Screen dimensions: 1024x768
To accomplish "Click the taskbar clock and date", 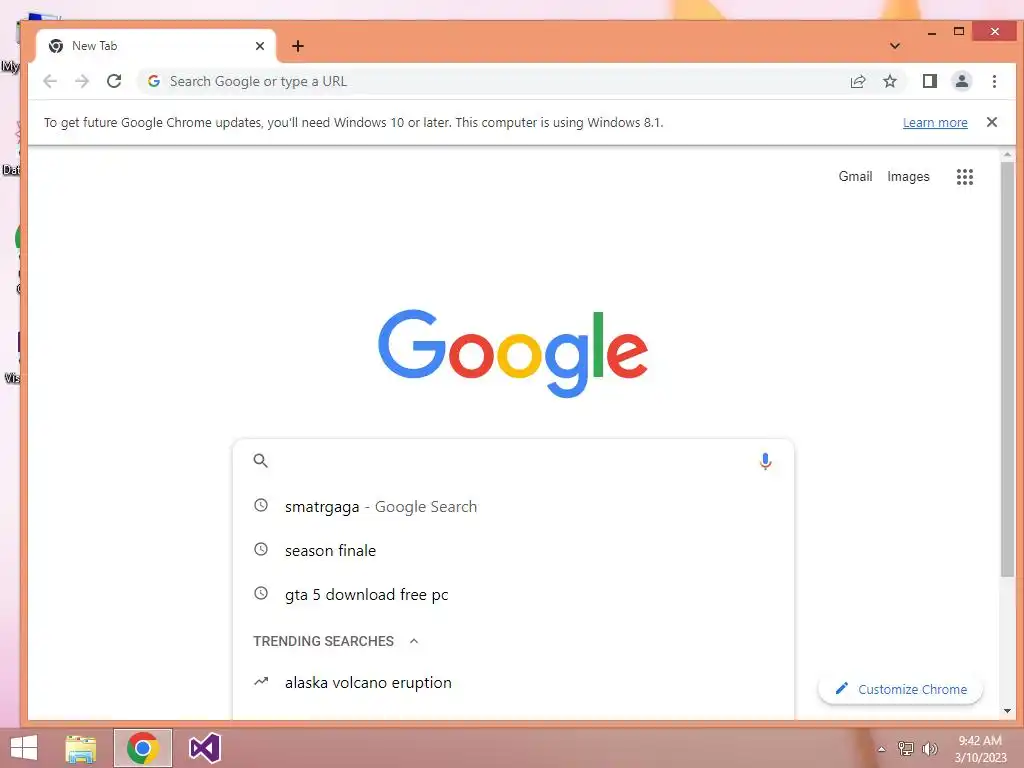I will (x=980, y=749).
